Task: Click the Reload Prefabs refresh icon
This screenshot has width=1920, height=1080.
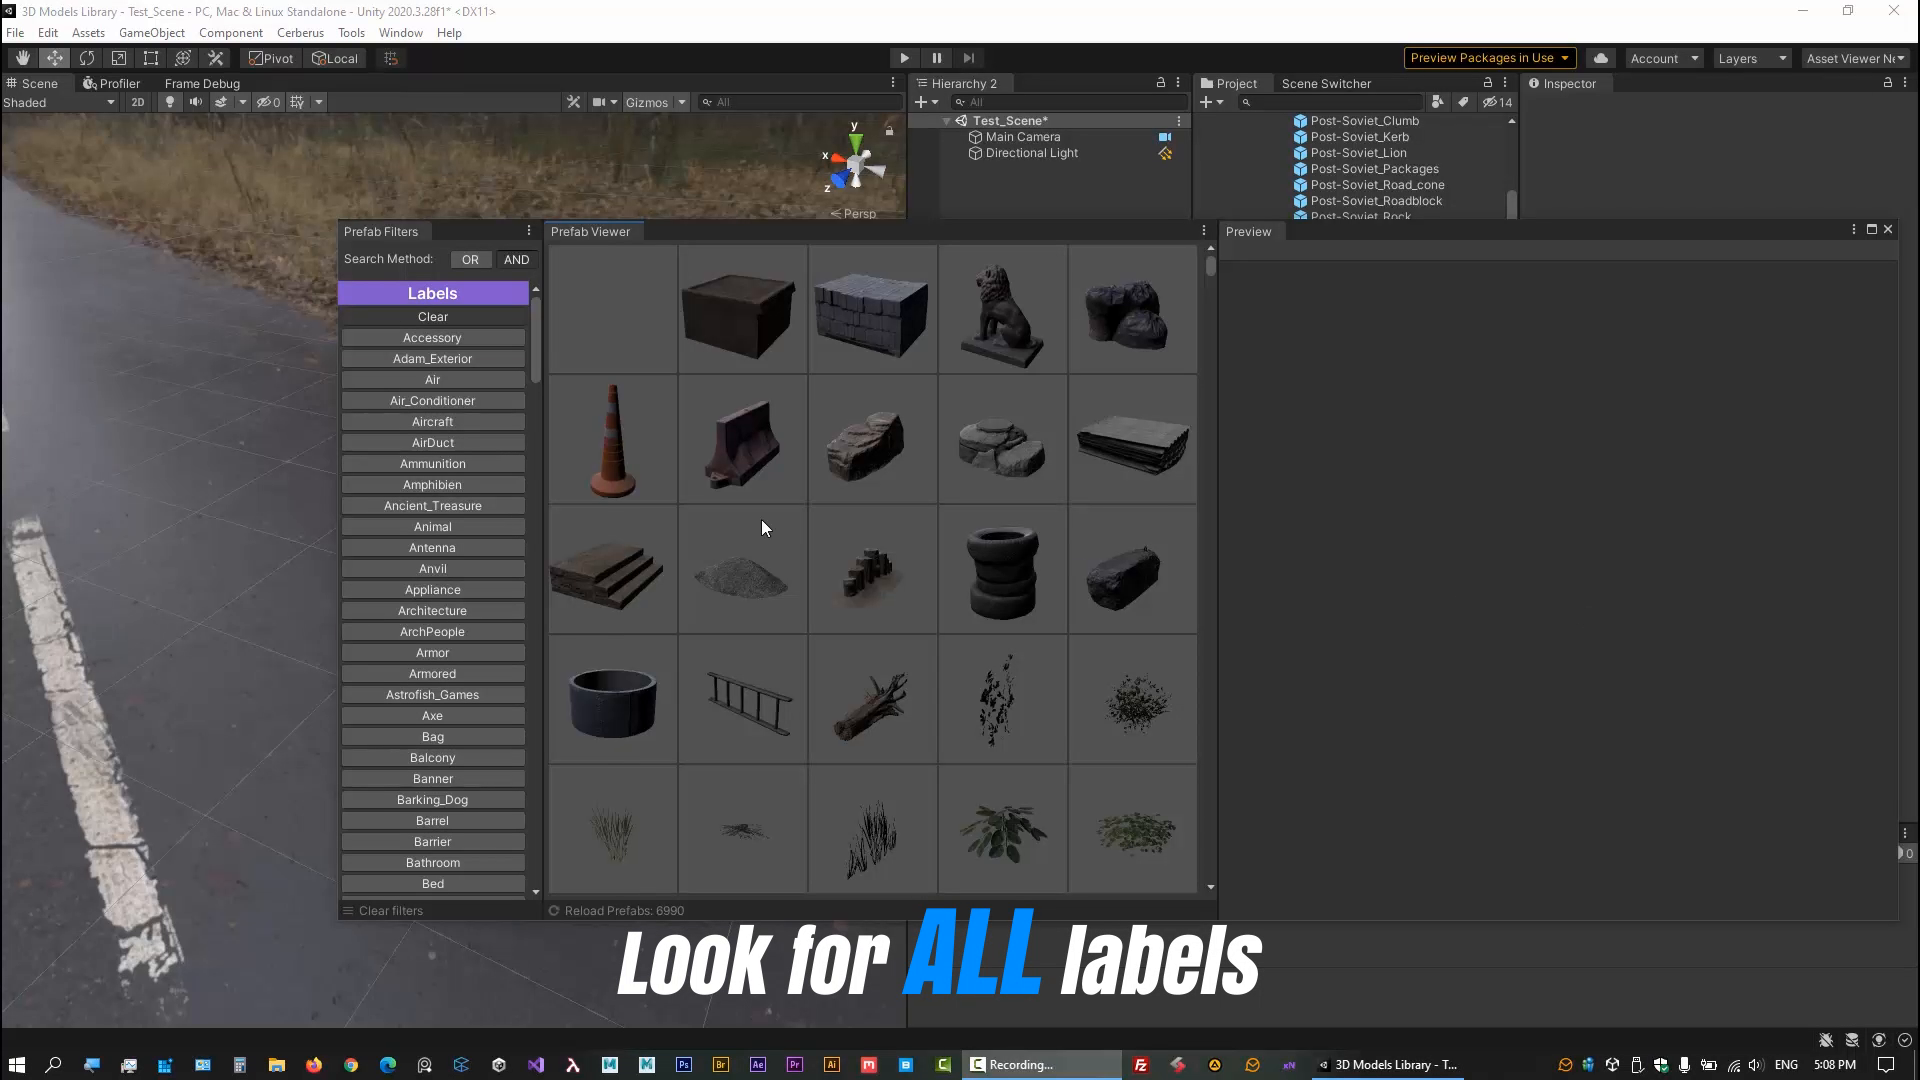Action: pyautogui.click(x=554, y=911)
